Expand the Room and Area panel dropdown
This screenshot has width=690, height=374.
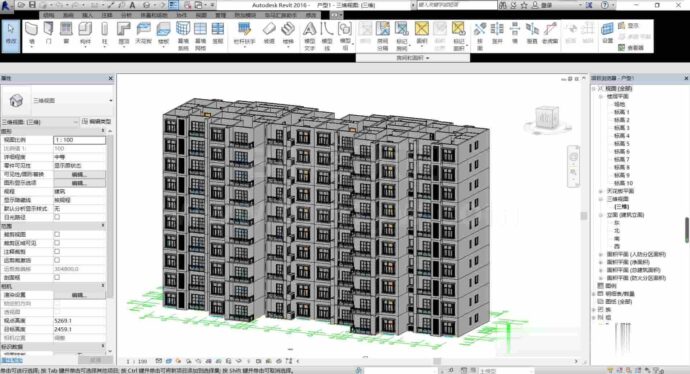412,58
